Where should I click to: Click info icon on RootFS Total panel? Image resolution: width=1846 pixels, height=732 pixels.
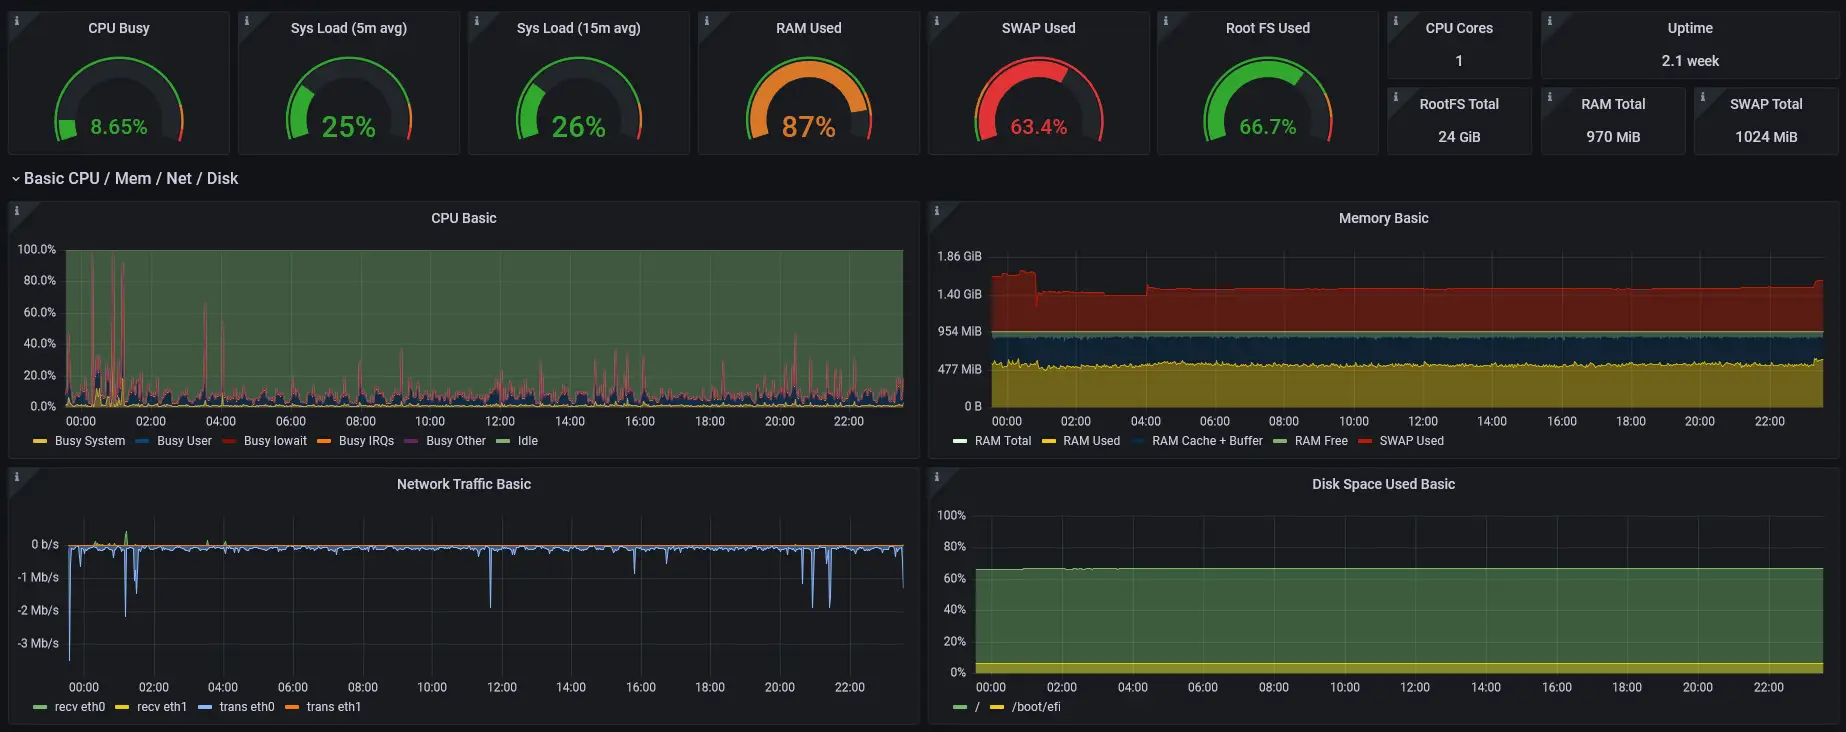click(x=1396, y=96)
